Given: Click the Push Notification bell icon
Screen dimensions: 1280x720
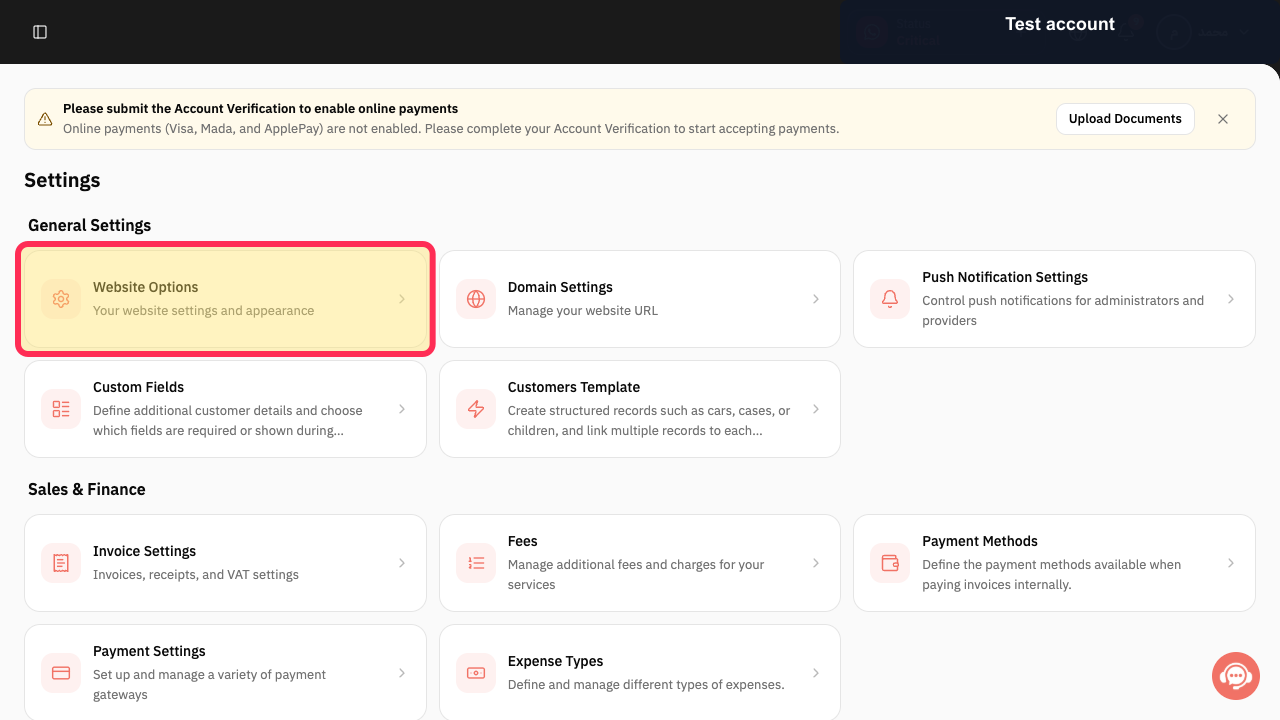Looking at the screenshot, I should (x=890, y=299).
